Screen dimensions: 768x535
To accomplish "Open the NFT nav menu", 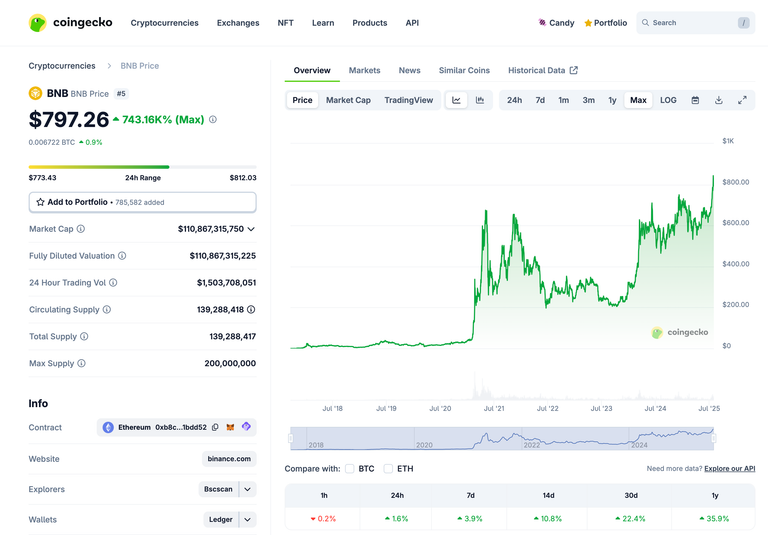I will click(286, 23).
